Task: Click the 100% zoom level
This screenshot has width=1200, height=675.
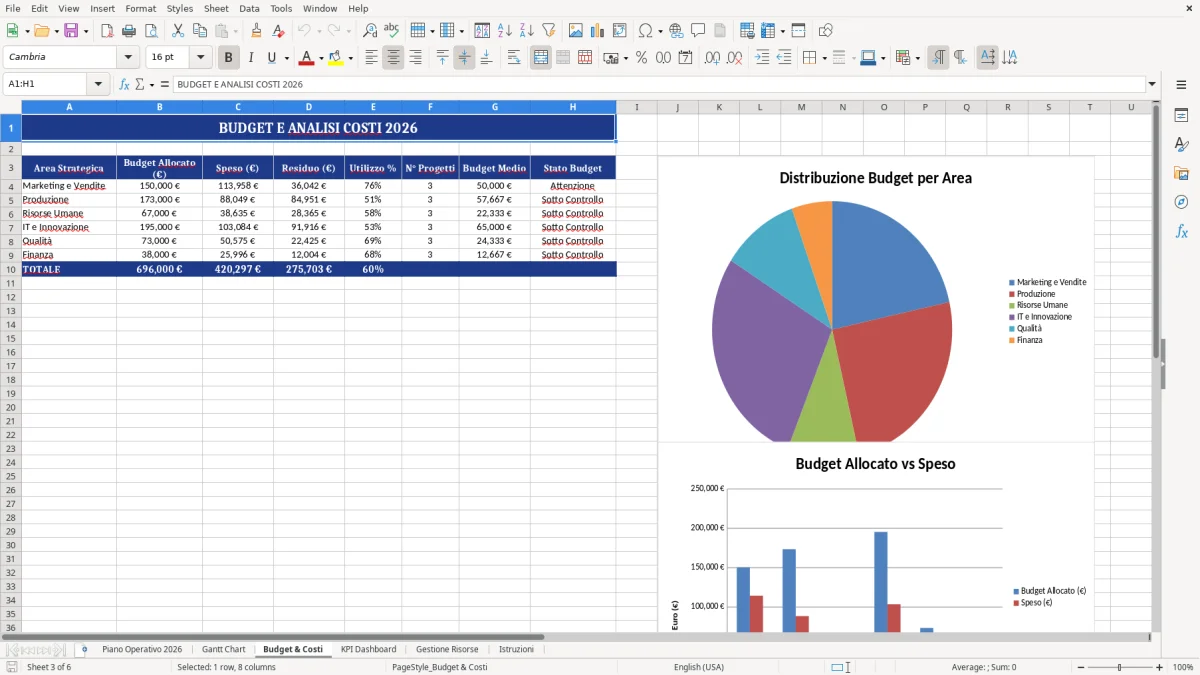Action: point(1183,667)
